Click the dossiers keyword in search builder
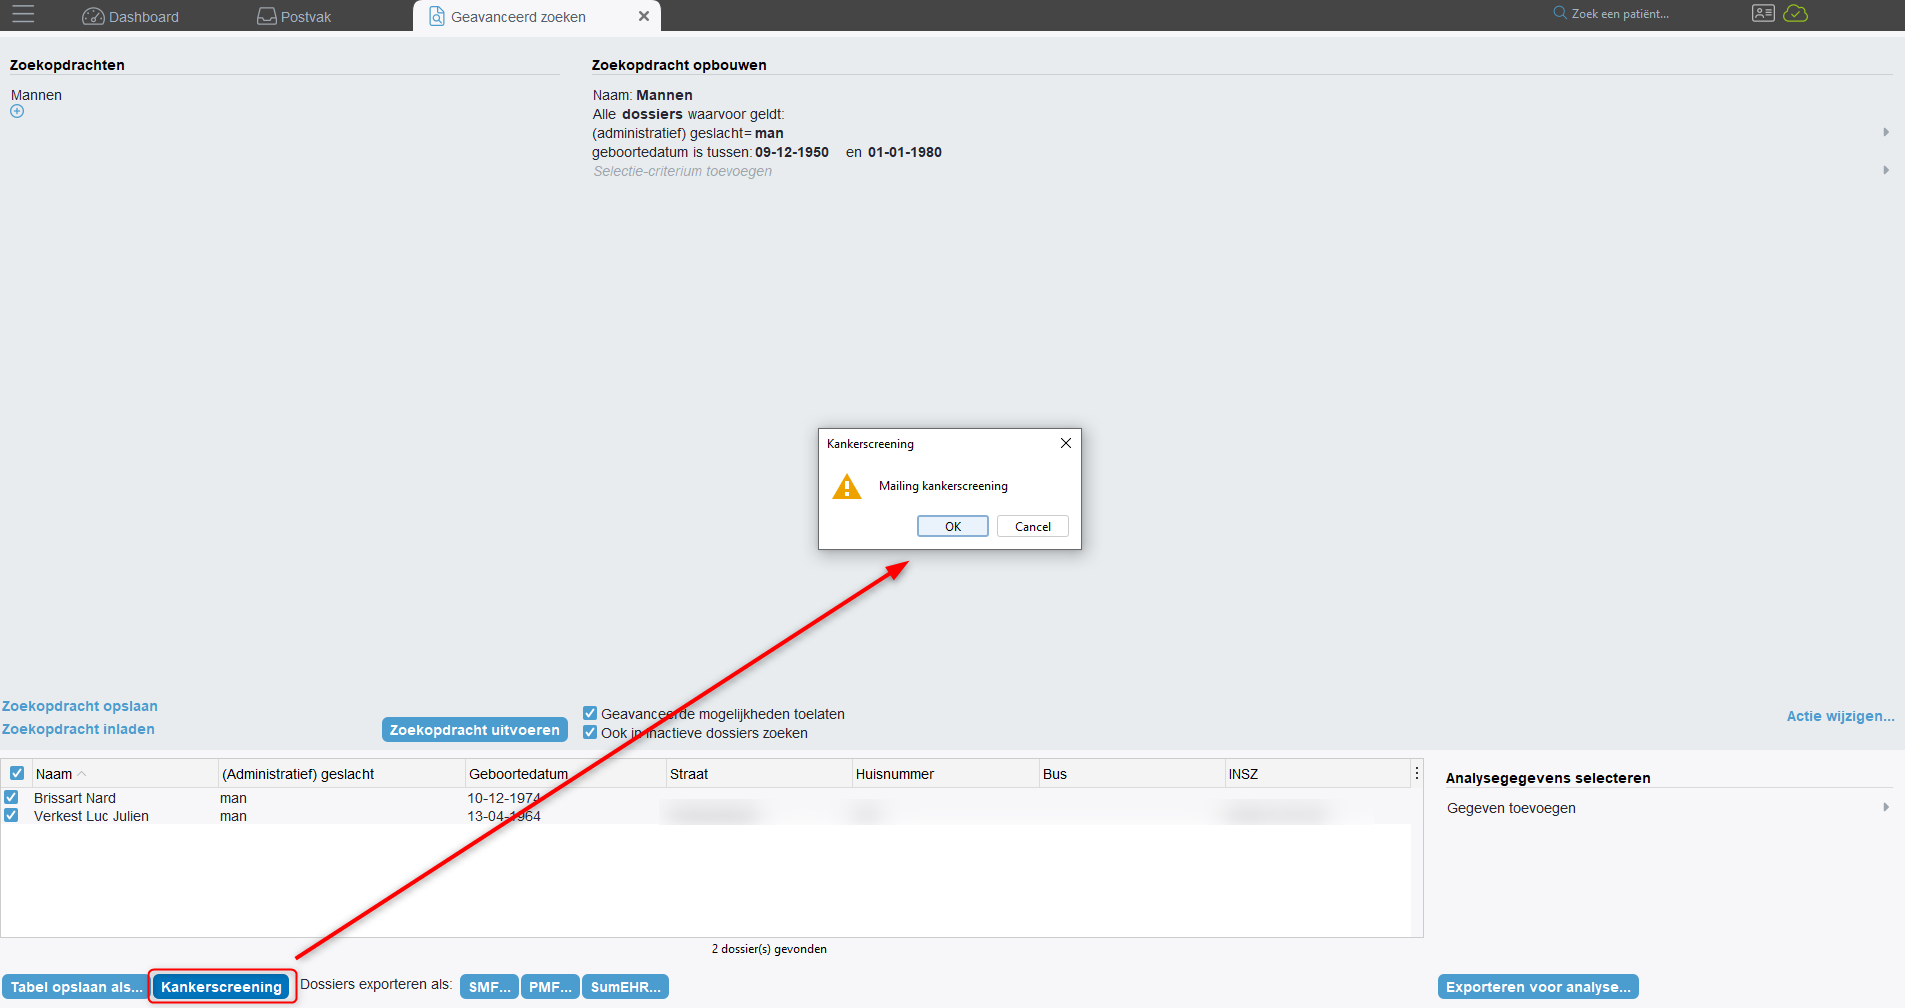The image size is (1905, 1008). coord(652,114)
